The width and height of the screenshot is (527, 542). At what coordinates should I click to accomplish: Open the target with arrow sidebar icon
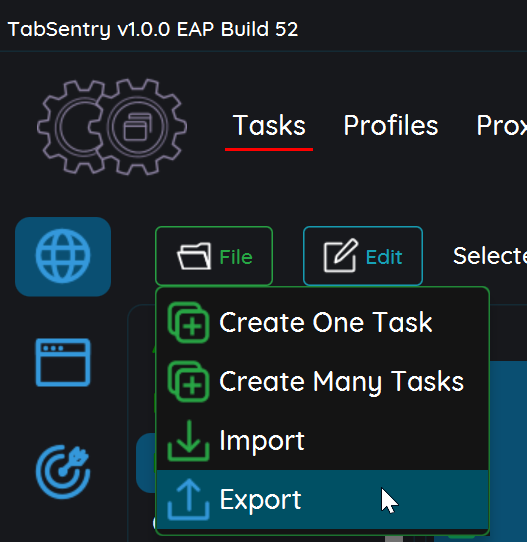tap(63, 472)
